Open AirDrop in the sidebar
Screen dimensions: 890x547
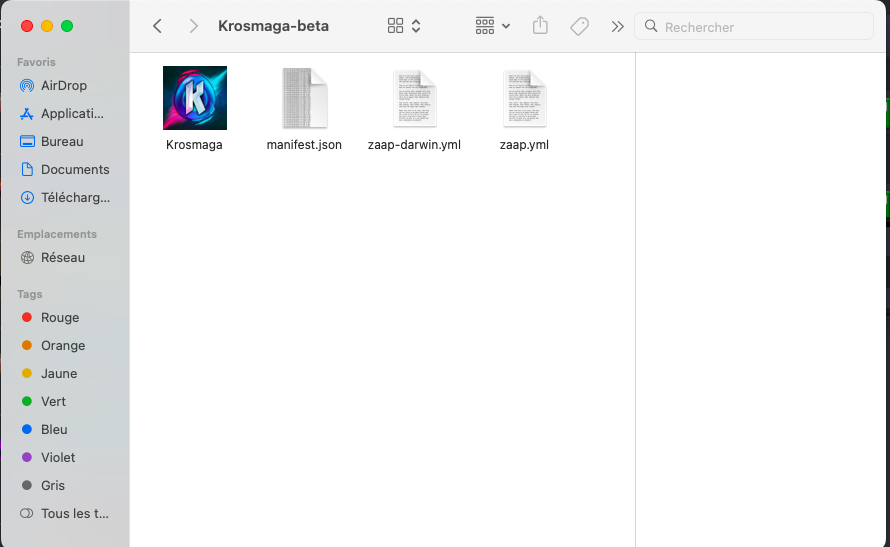tap(66, 86)
